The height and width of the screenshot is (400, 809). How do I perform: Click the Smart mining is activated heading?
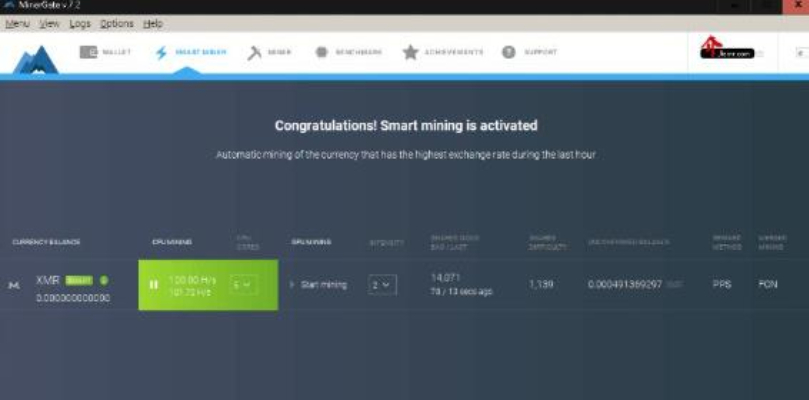(x=406, y=125)
